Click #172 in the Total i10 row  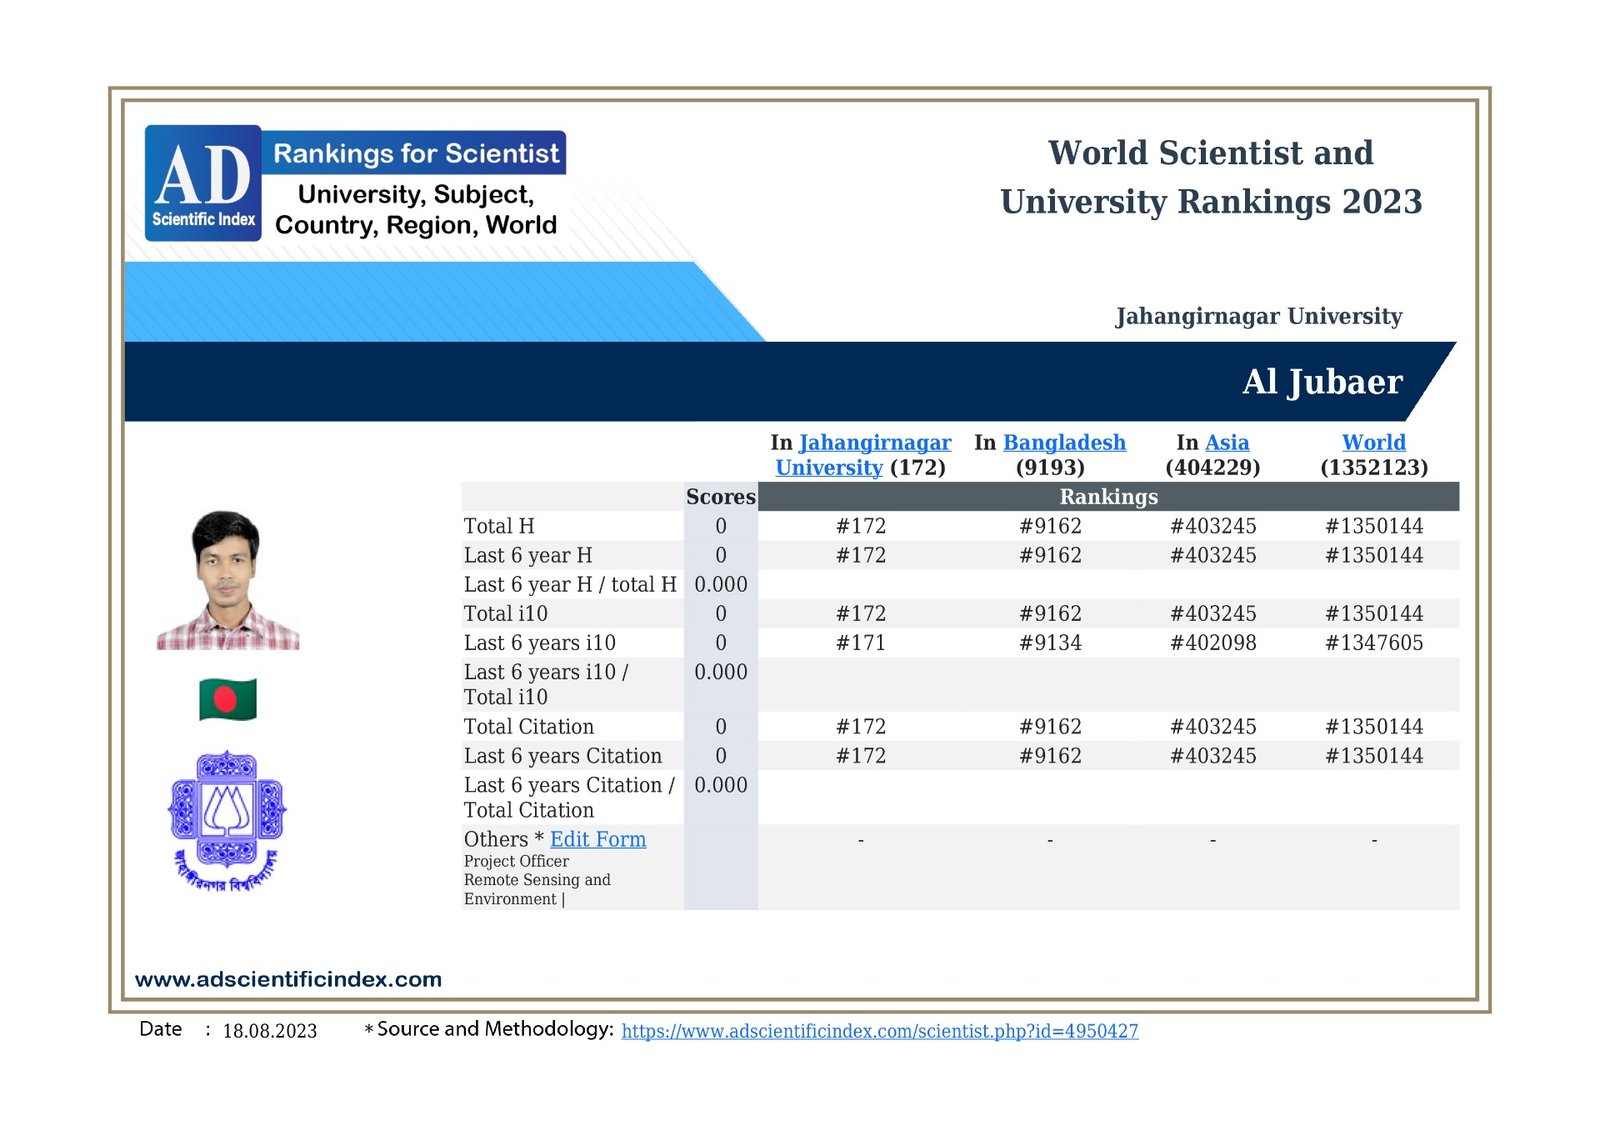tap(861, 614)
